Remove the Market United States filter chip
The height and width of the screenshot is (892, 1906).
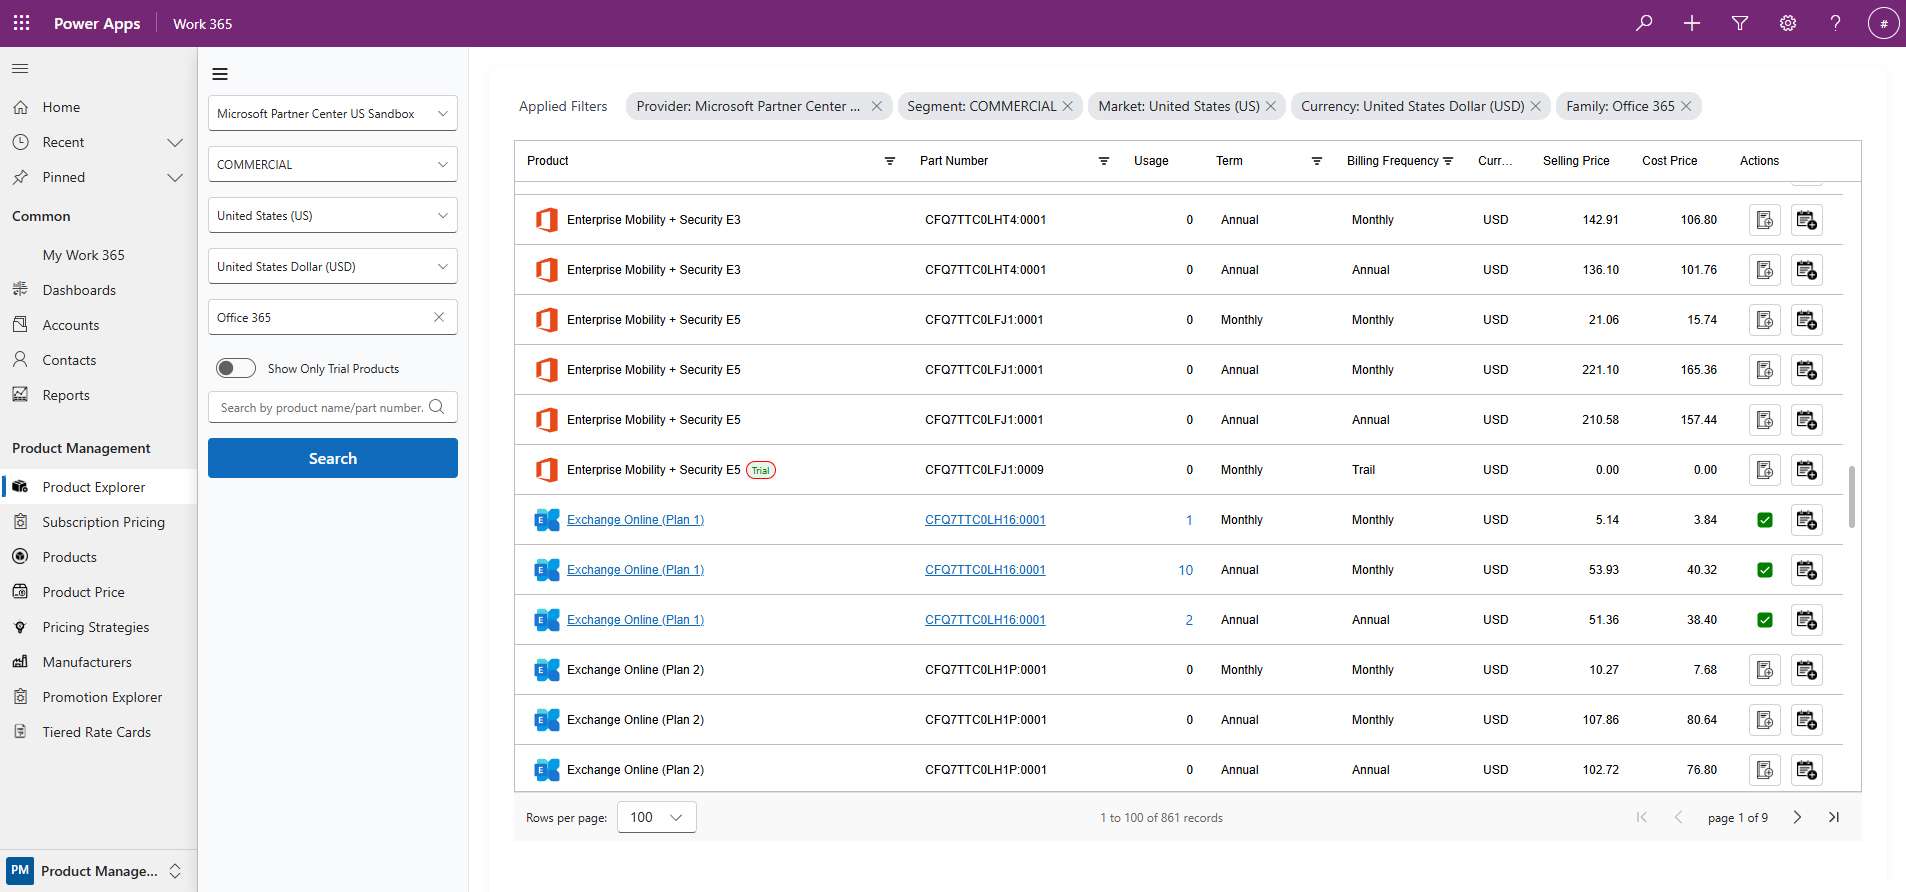[1271, 106]
